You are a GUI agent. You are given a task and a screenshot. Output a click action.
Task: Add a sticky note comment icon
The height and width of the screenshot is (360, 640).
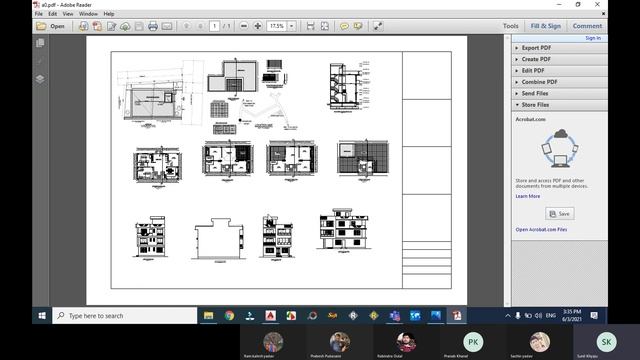(344, 26)
